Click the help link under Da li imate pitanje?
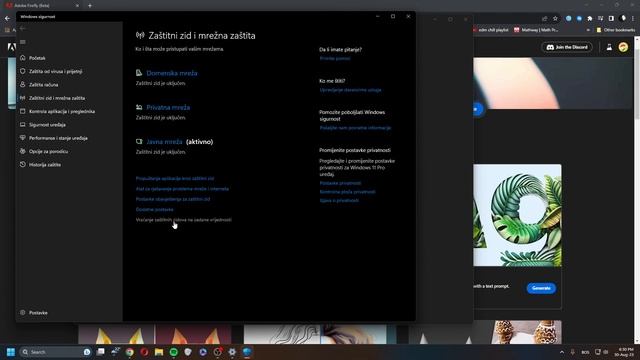The height and width of the screenshot is (360, 640). [x=335, y=58]
